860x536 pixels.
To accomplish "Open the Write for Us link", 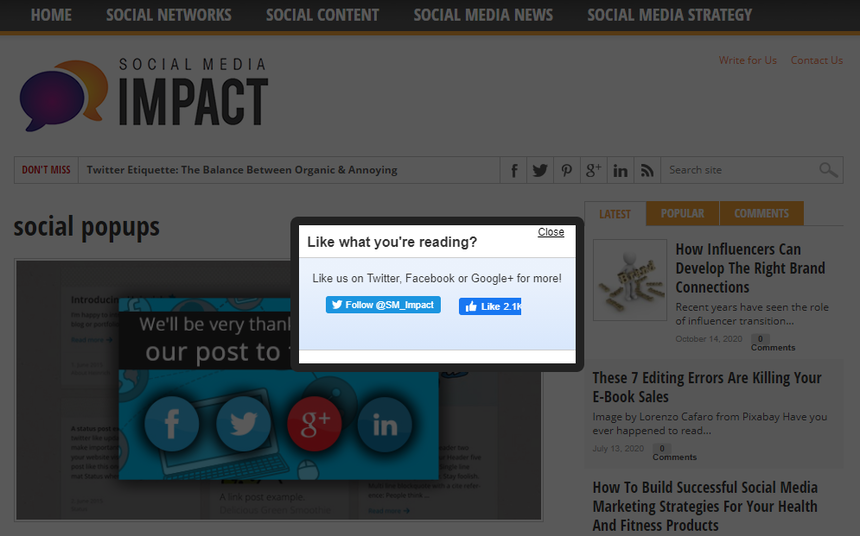I will coord(747,60).
